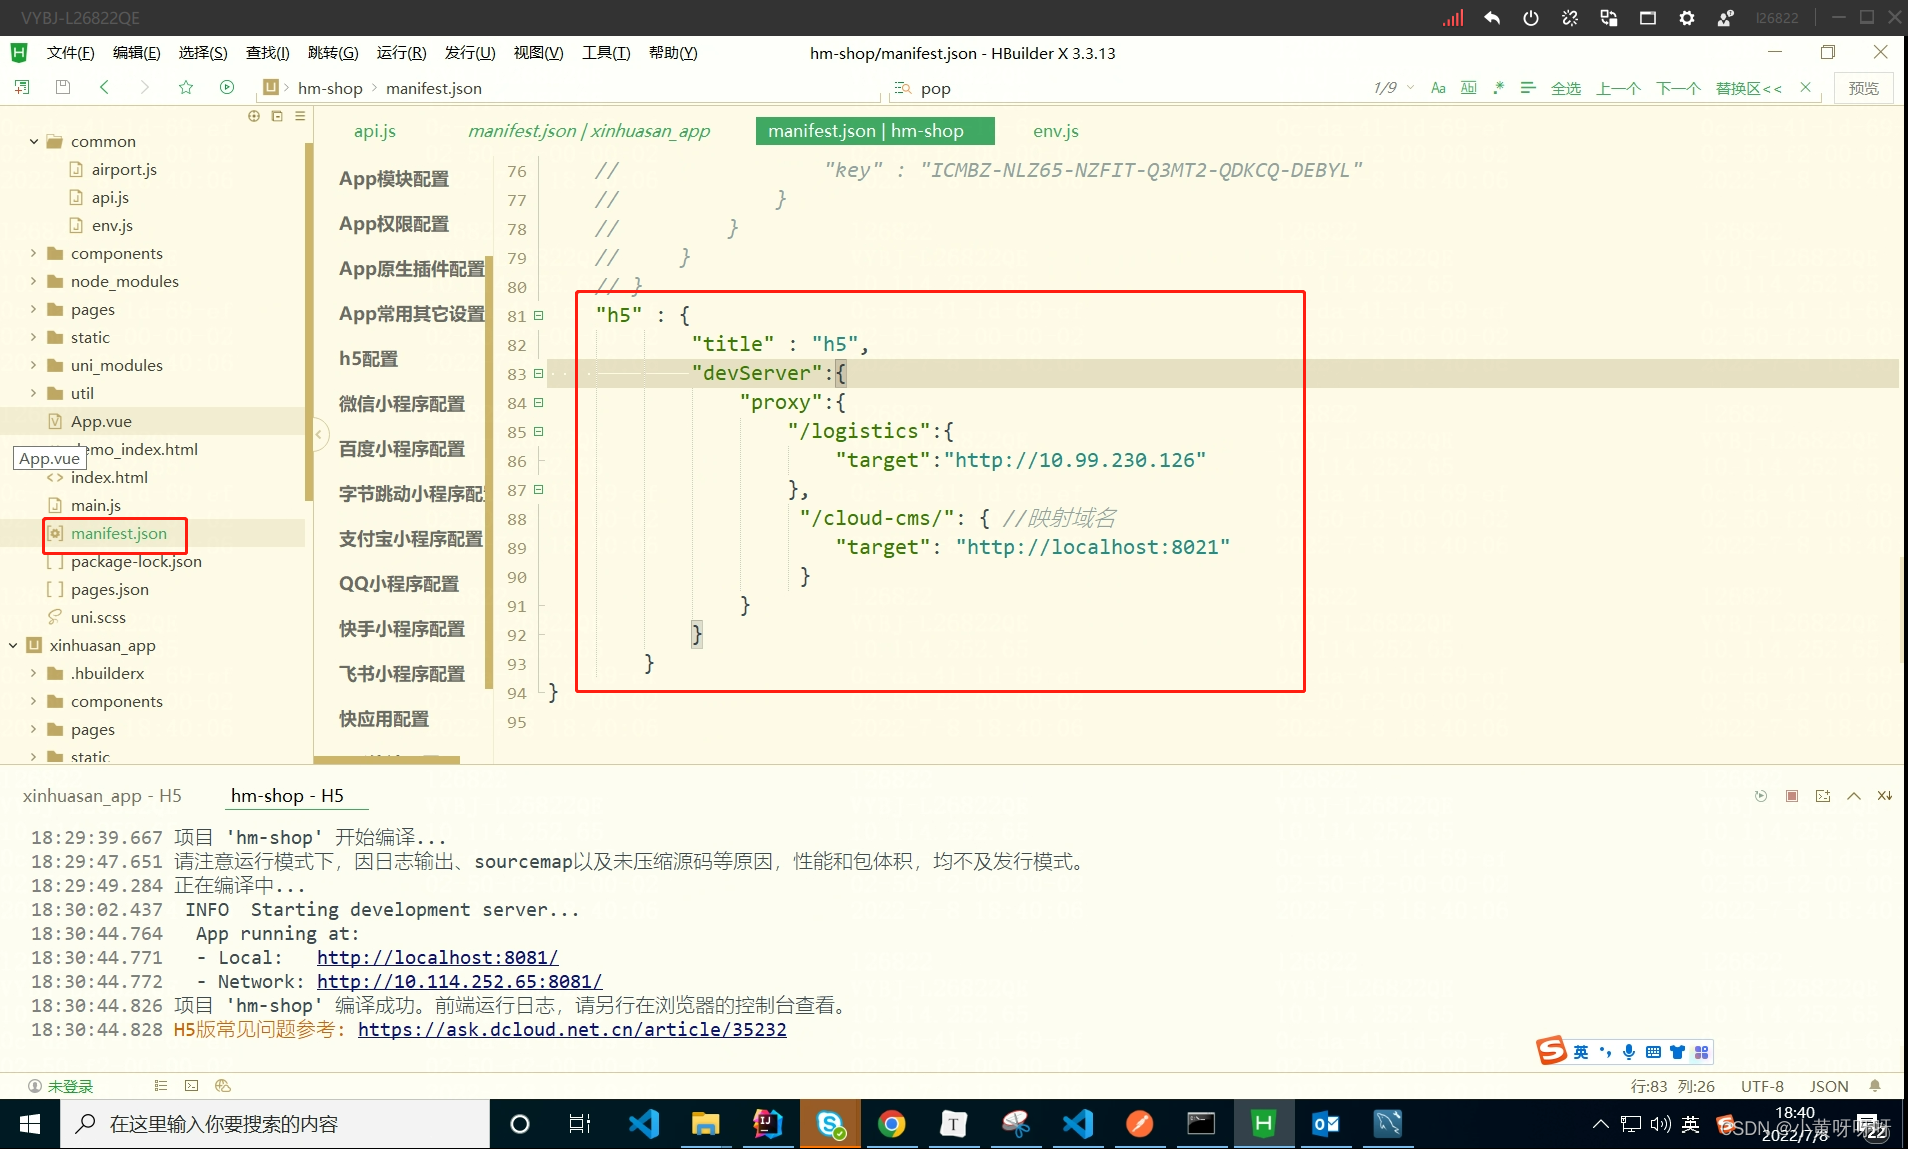Expand the components folder under hm-shop
Viewport: 1908px width, 1149px height.
coord(33,253)
